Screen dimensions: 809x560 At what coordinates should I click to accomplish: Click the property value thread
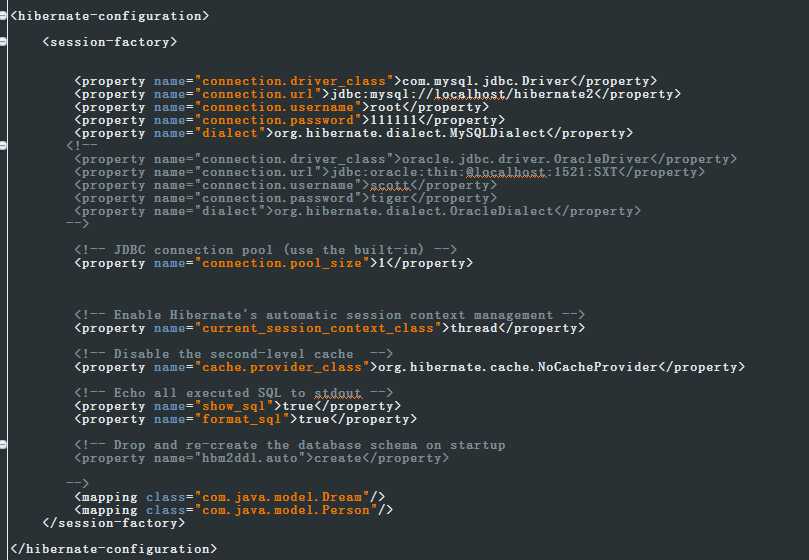click(474, 328)
